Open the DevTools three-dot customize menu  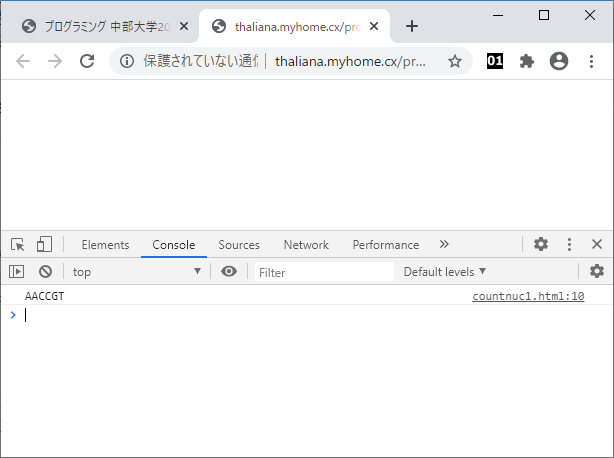pyautogui.click(x=569, y=245)
